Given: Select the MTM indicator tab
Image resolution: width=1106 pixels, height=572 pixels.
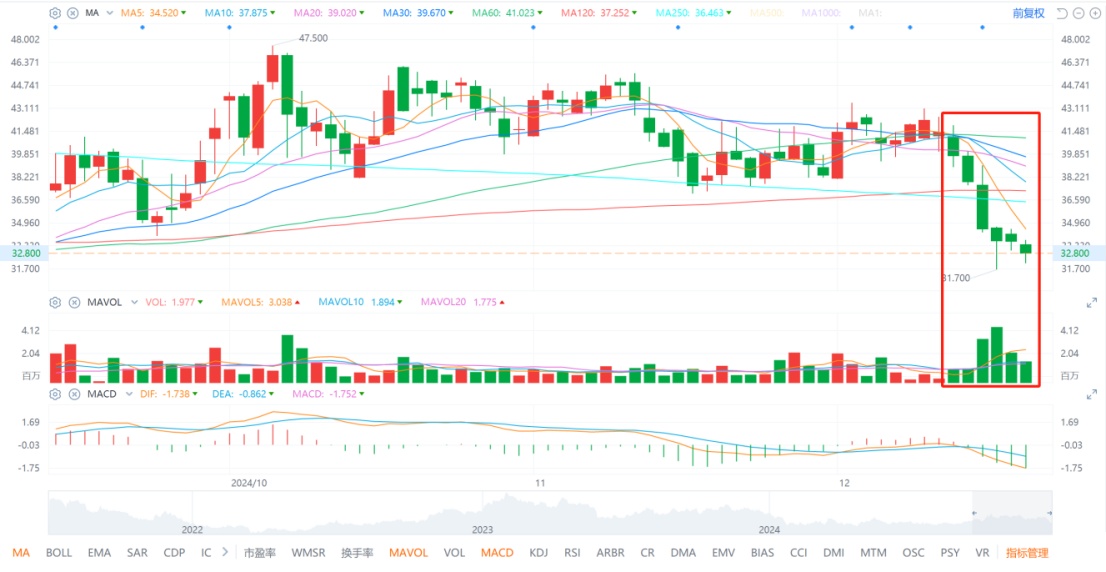Looking at the screenshot, I should (x=873, y=553).
